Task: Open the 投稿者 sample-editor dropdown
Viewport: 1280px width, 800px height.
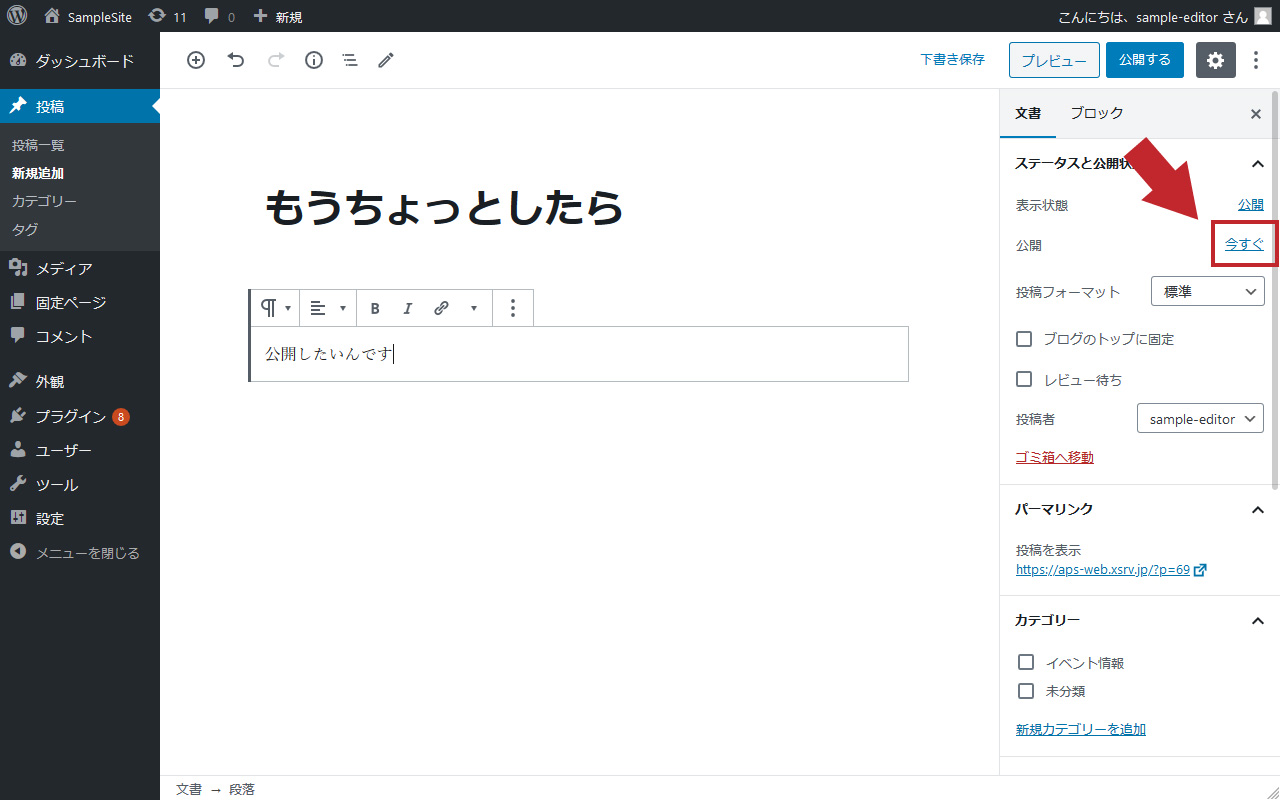Action: click(x=1200, y=419)
